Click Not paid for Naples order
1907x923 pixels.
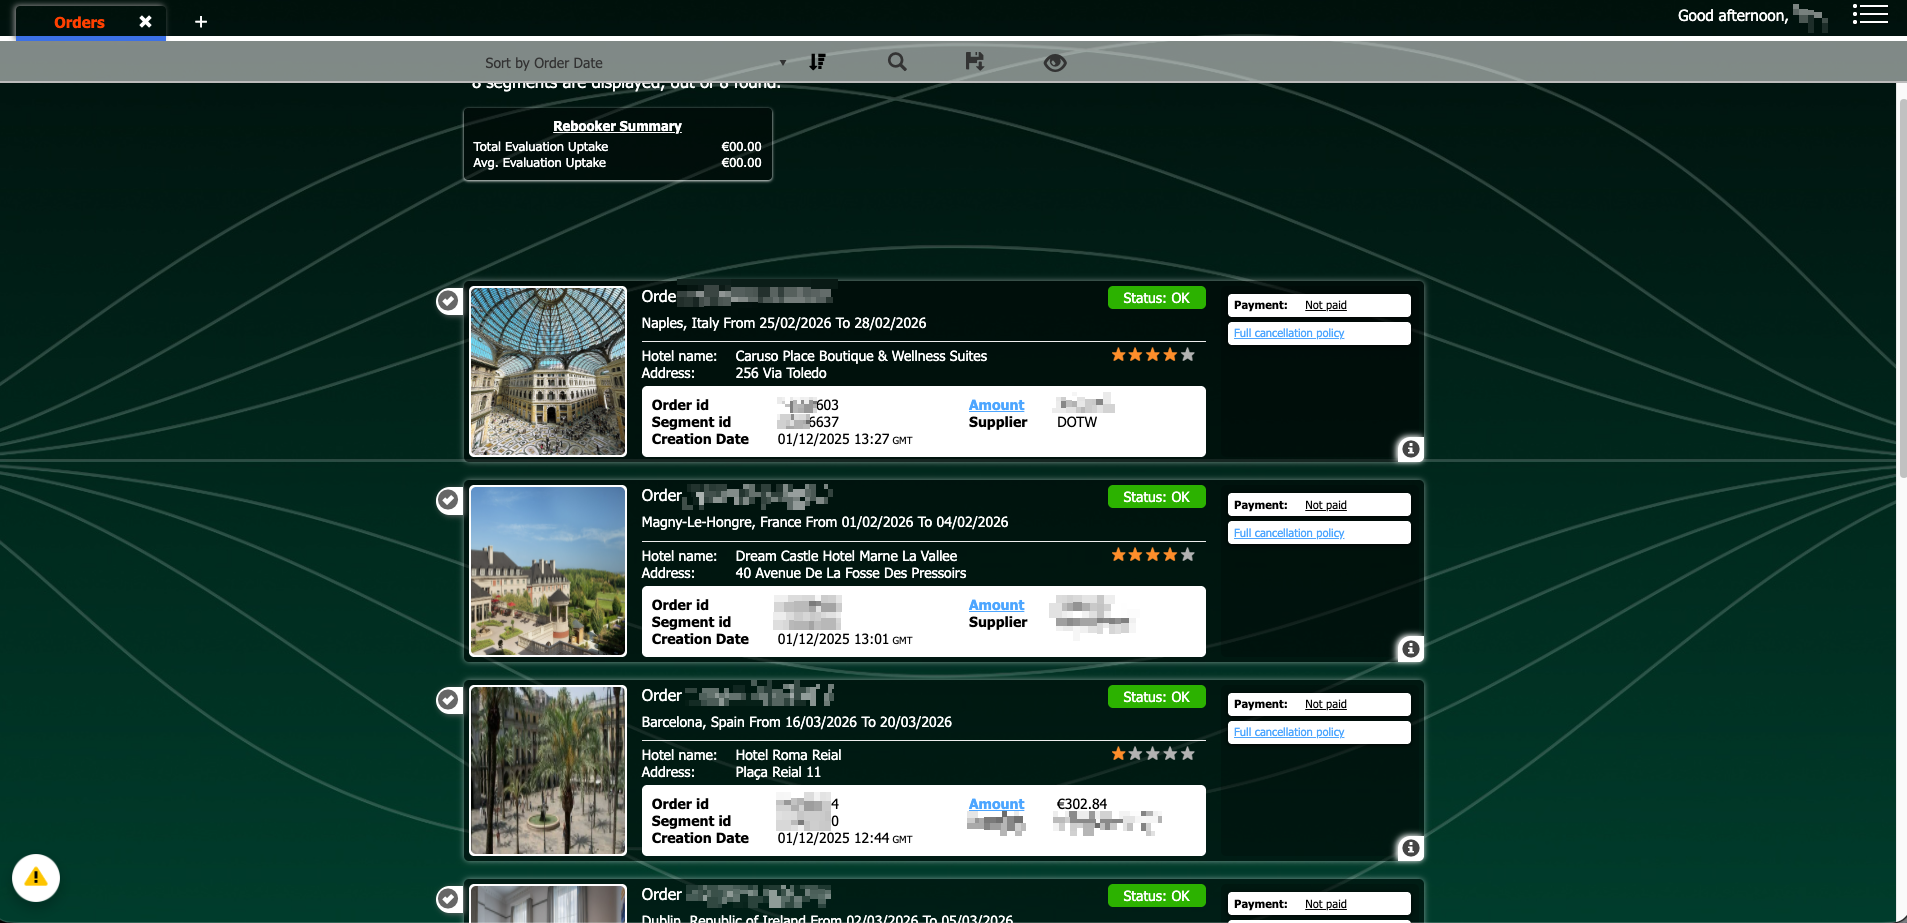(1326, 305)
